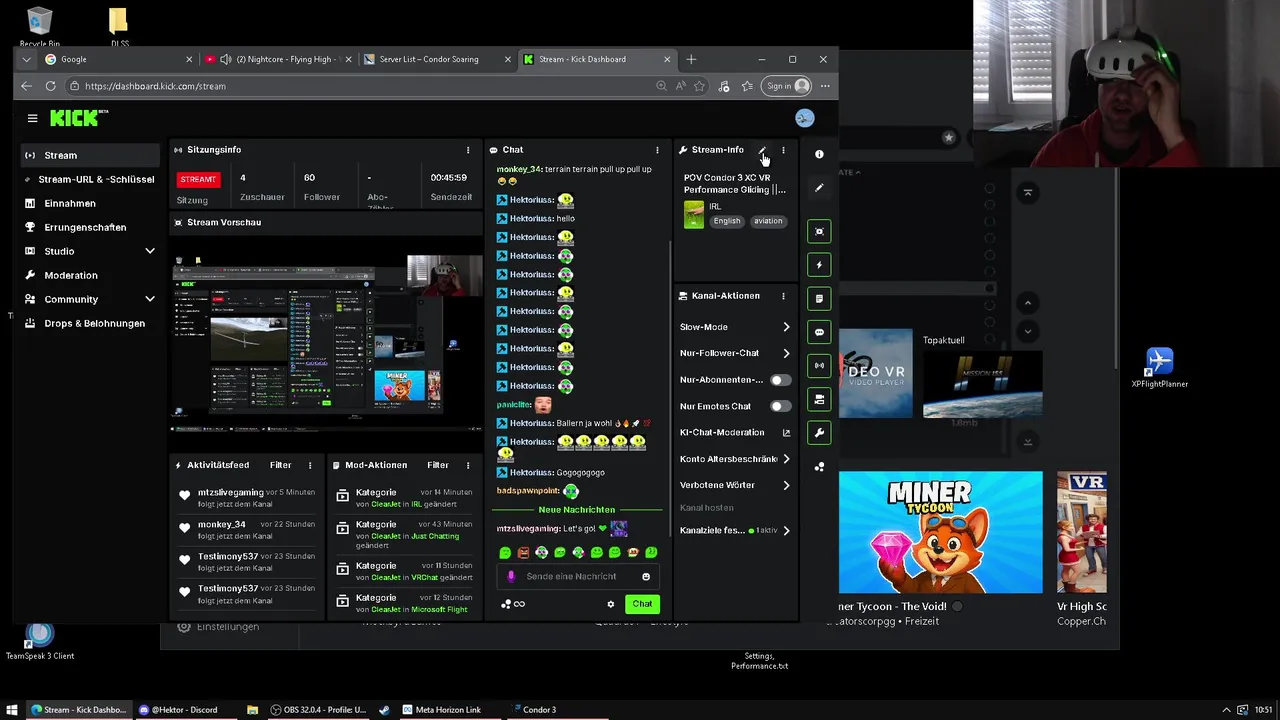This screenshot has height=720, width=1280.
Task: Open the info icon in right sidebar
Action: 819,154
